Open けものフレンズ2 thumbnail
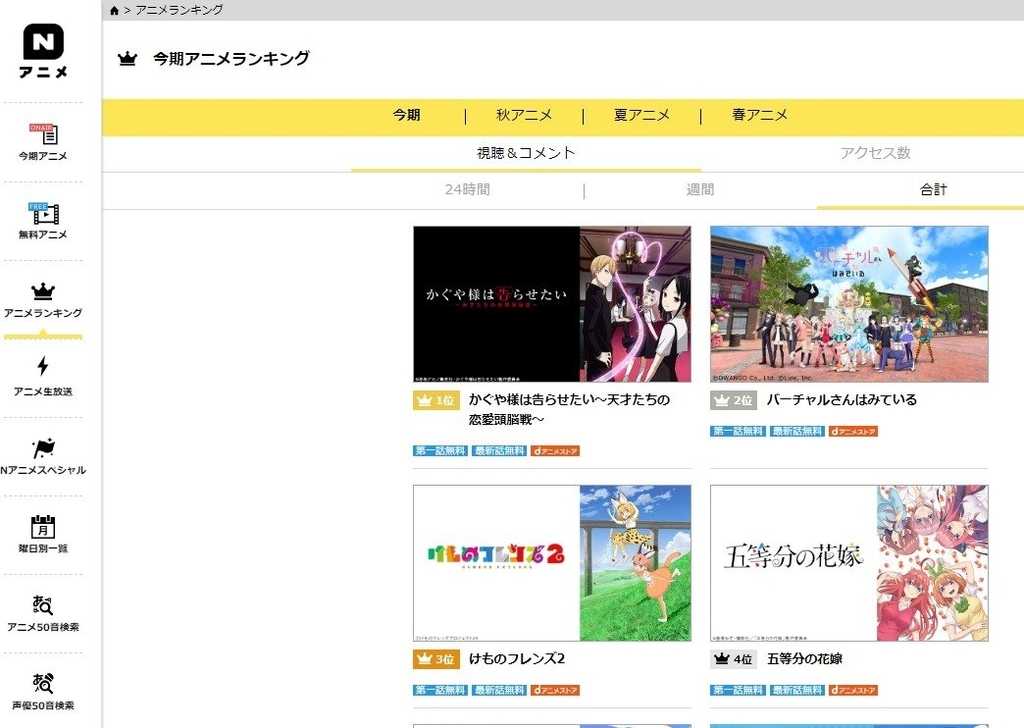This screenshot has height=728, width=1024. (x=552, y=563)
